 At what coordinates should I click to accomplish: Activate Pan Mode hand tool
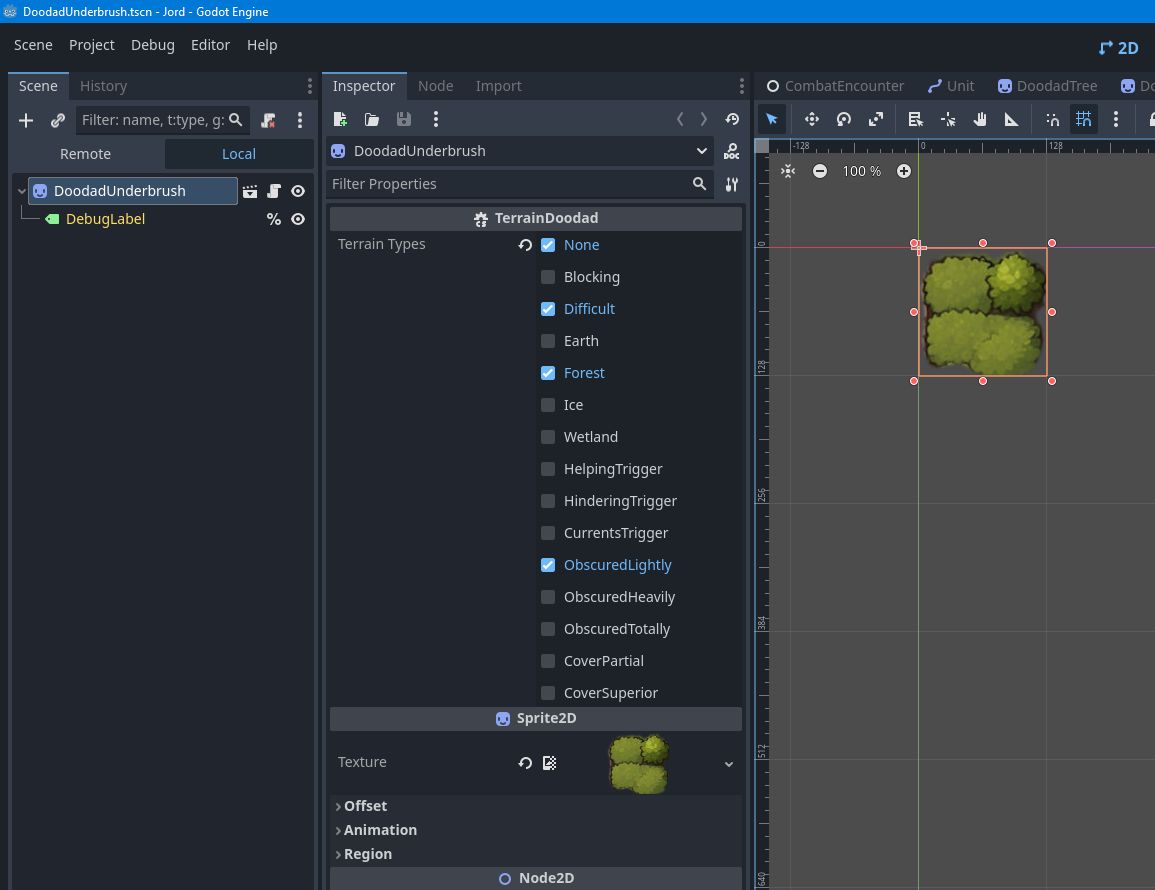[x=980, y=119]
